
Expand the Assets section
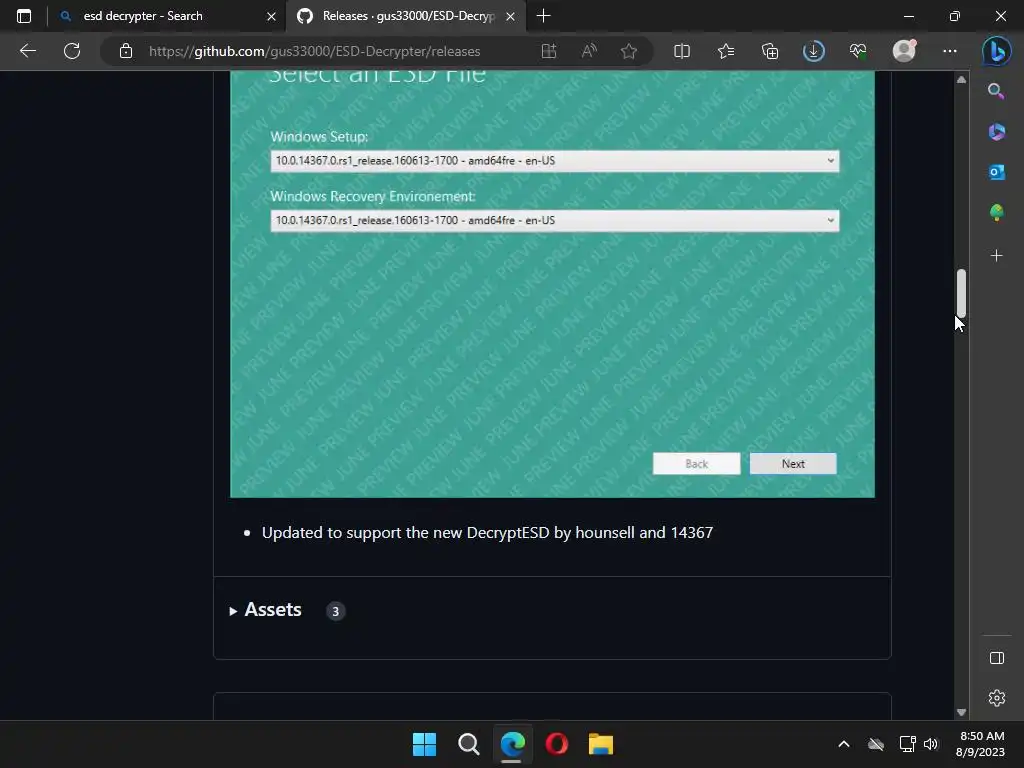coord(265,610)
